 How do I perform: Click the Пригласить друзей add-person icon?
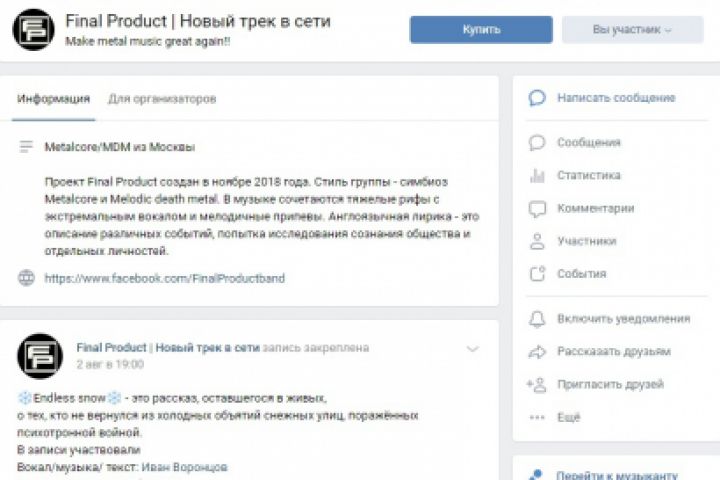pos(537,384)
